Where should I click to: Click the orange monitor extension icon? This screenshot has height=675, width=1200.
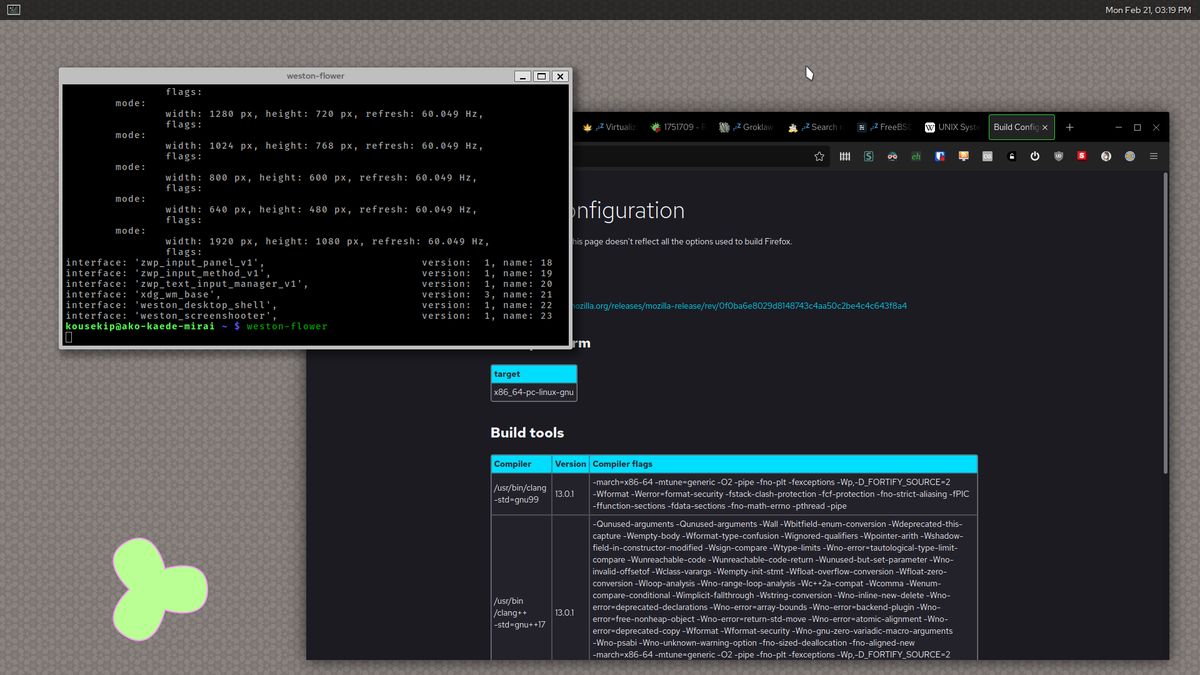[964, 156]
